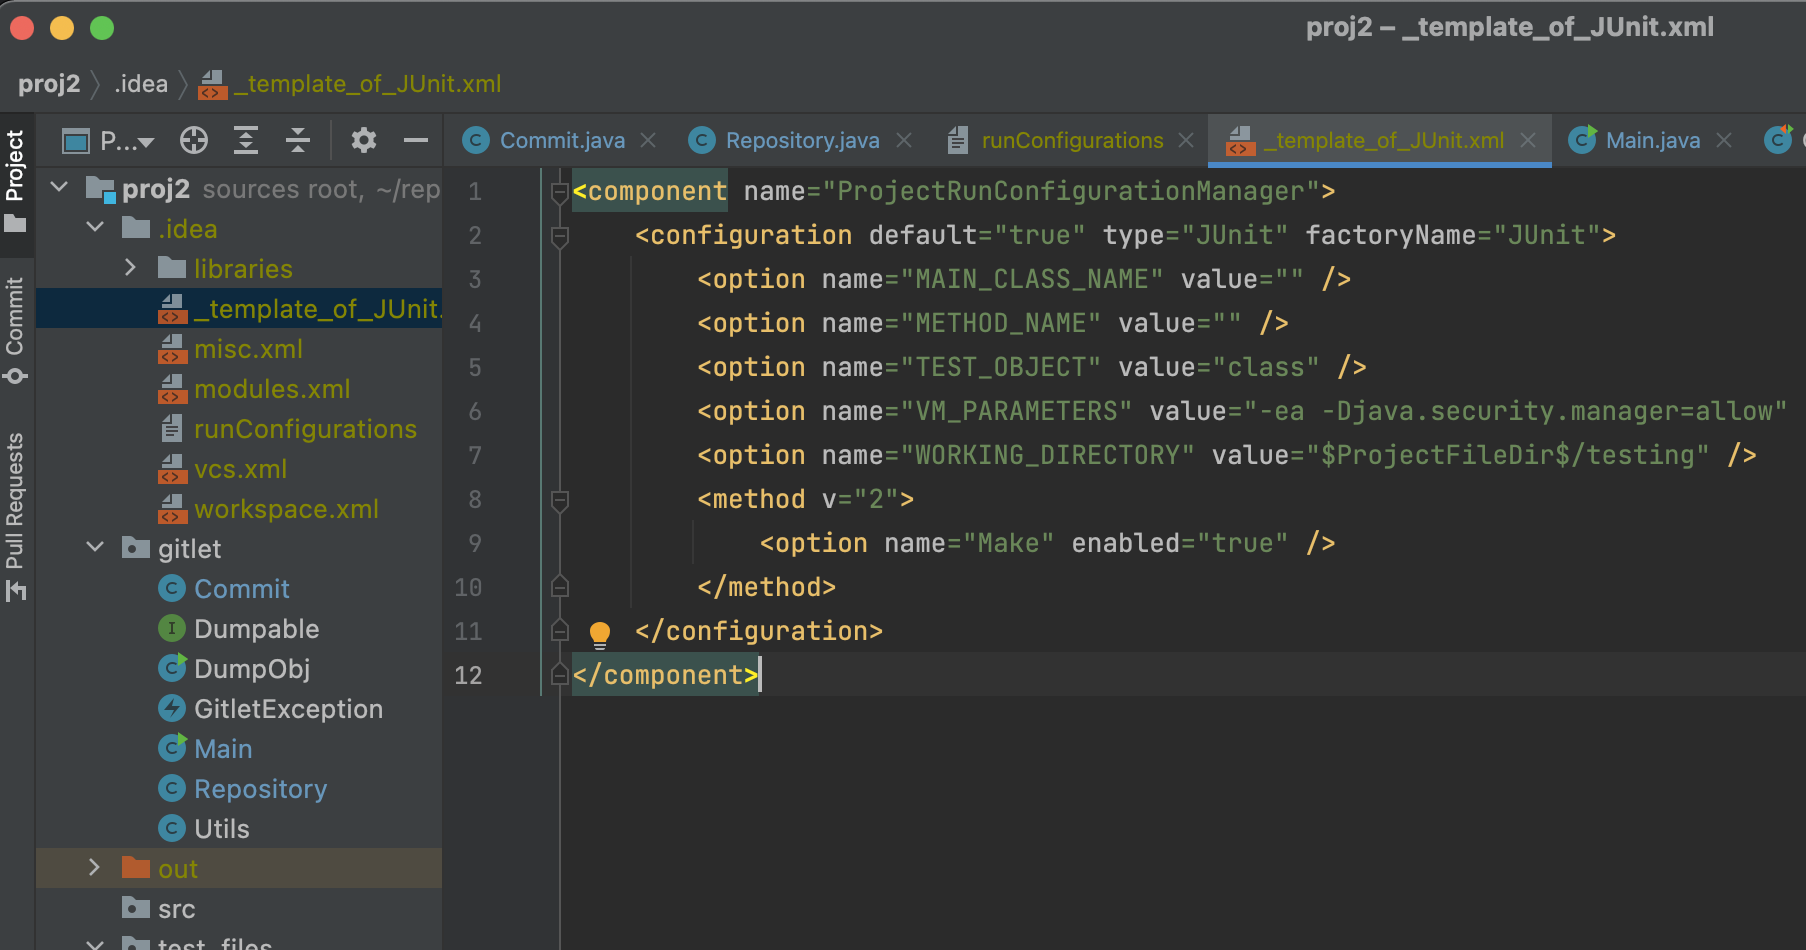Viewport: 1806px width, 950px height.
Task: Click the Select Opened File crosshair icon
Action: pyautogui.click(x=194, y=141)
